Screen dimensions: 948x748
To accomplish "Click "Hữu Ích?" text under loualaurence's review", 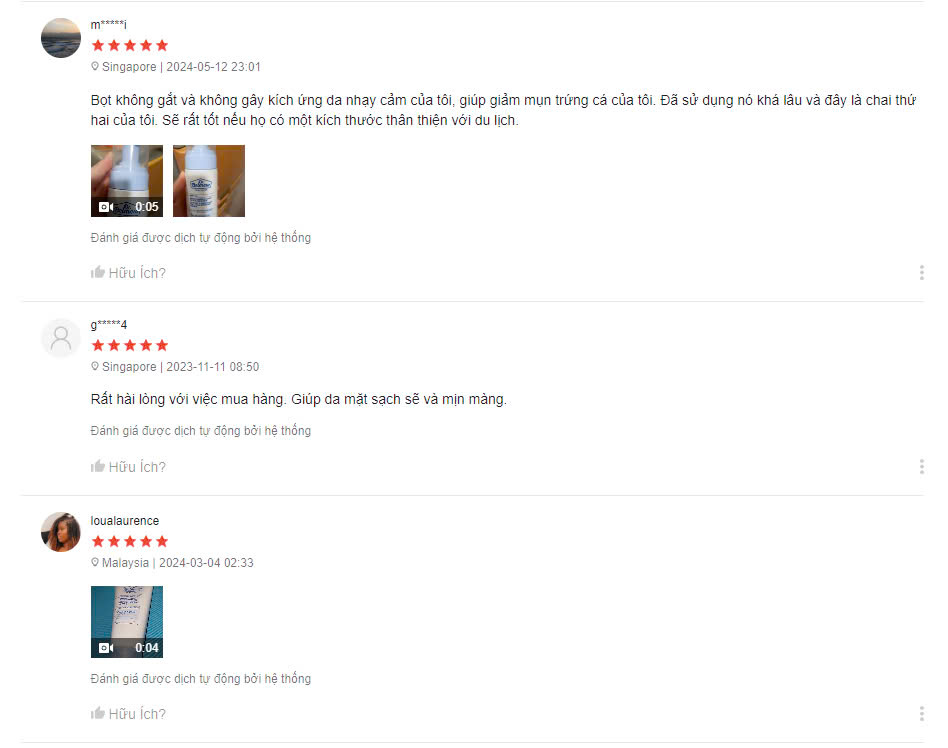I will (137, 714).
